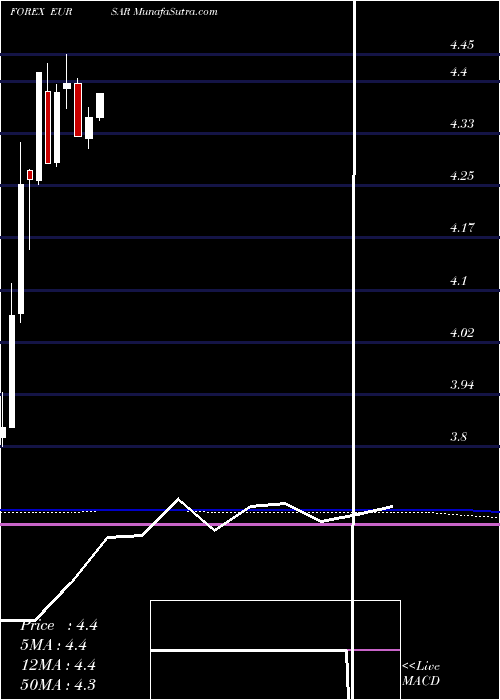This screenshot has height=700, width=500.
Task: Select the 4.17 price axis label
Action: click(462, 228)
